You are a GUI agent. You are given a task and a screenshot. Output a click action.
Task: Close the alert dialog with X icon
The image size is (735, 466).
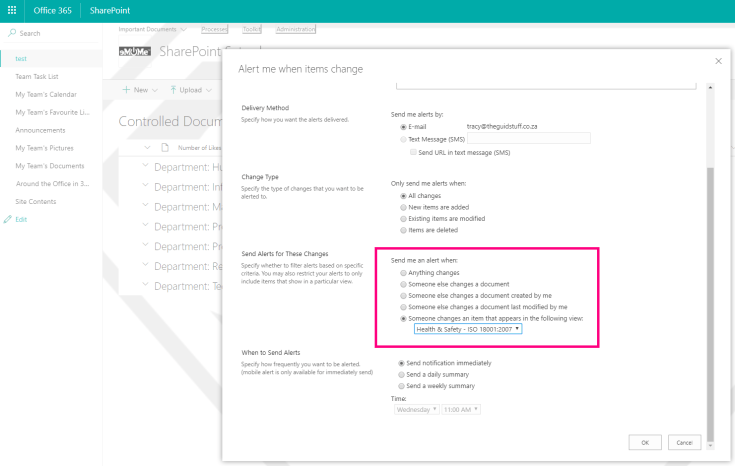click(x=718, y=62)
